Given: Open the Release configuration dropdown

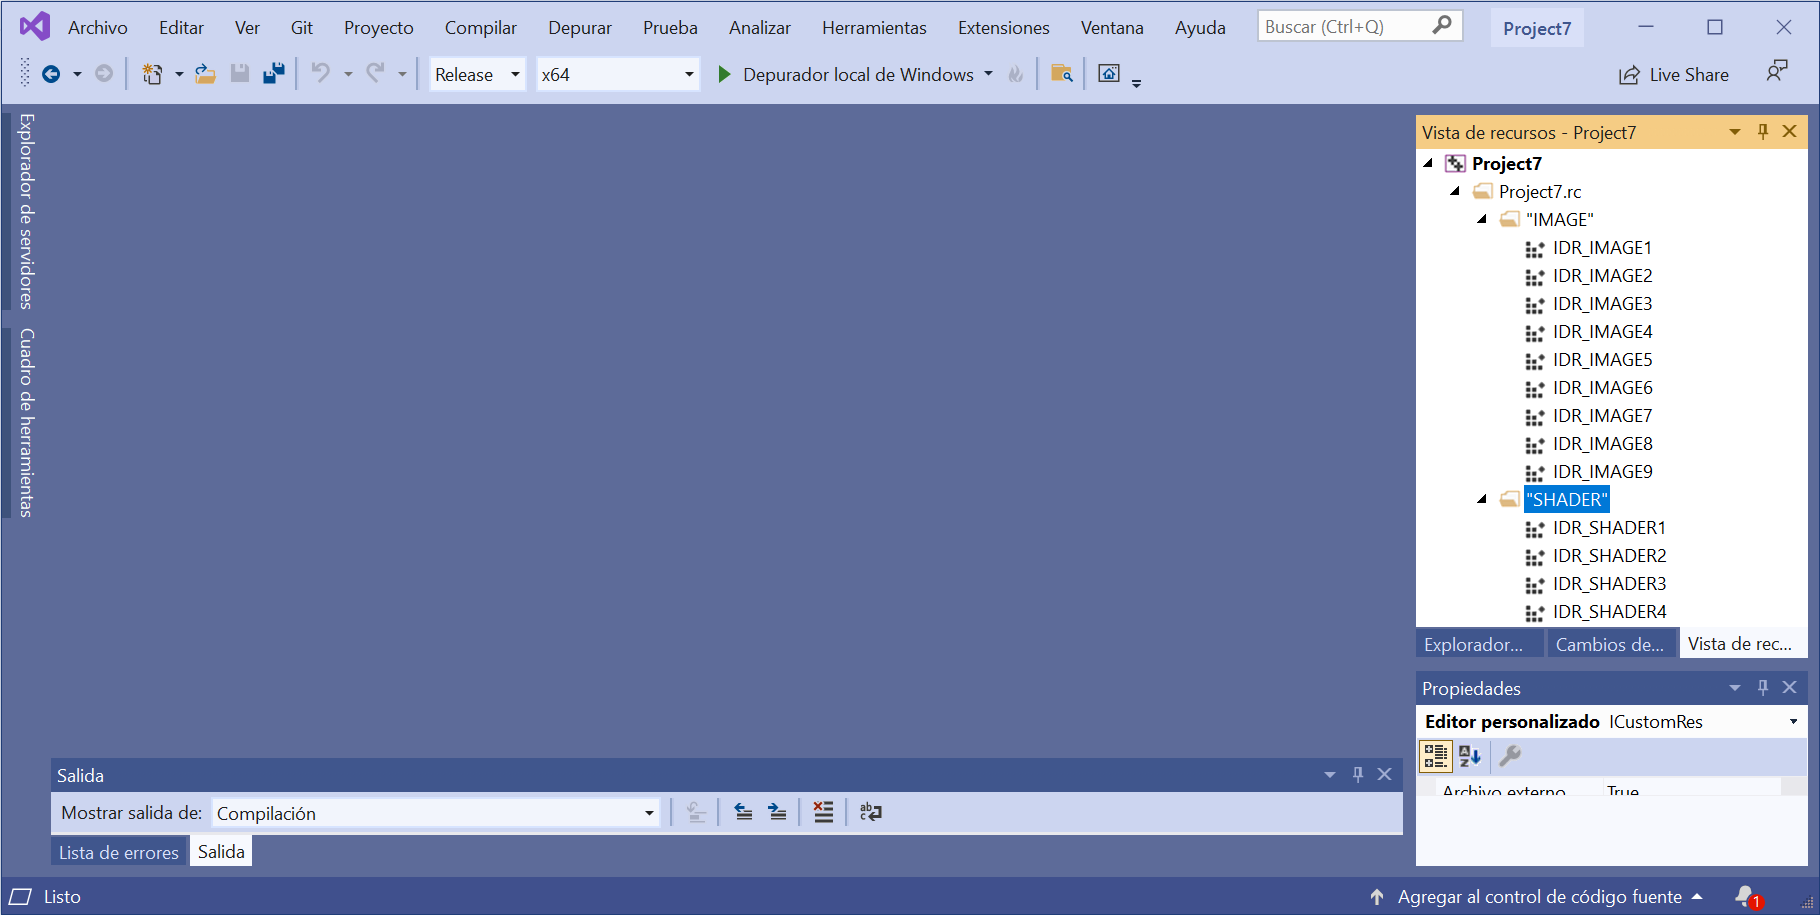Looking at the screenshot, I should (x=477, y=74).
